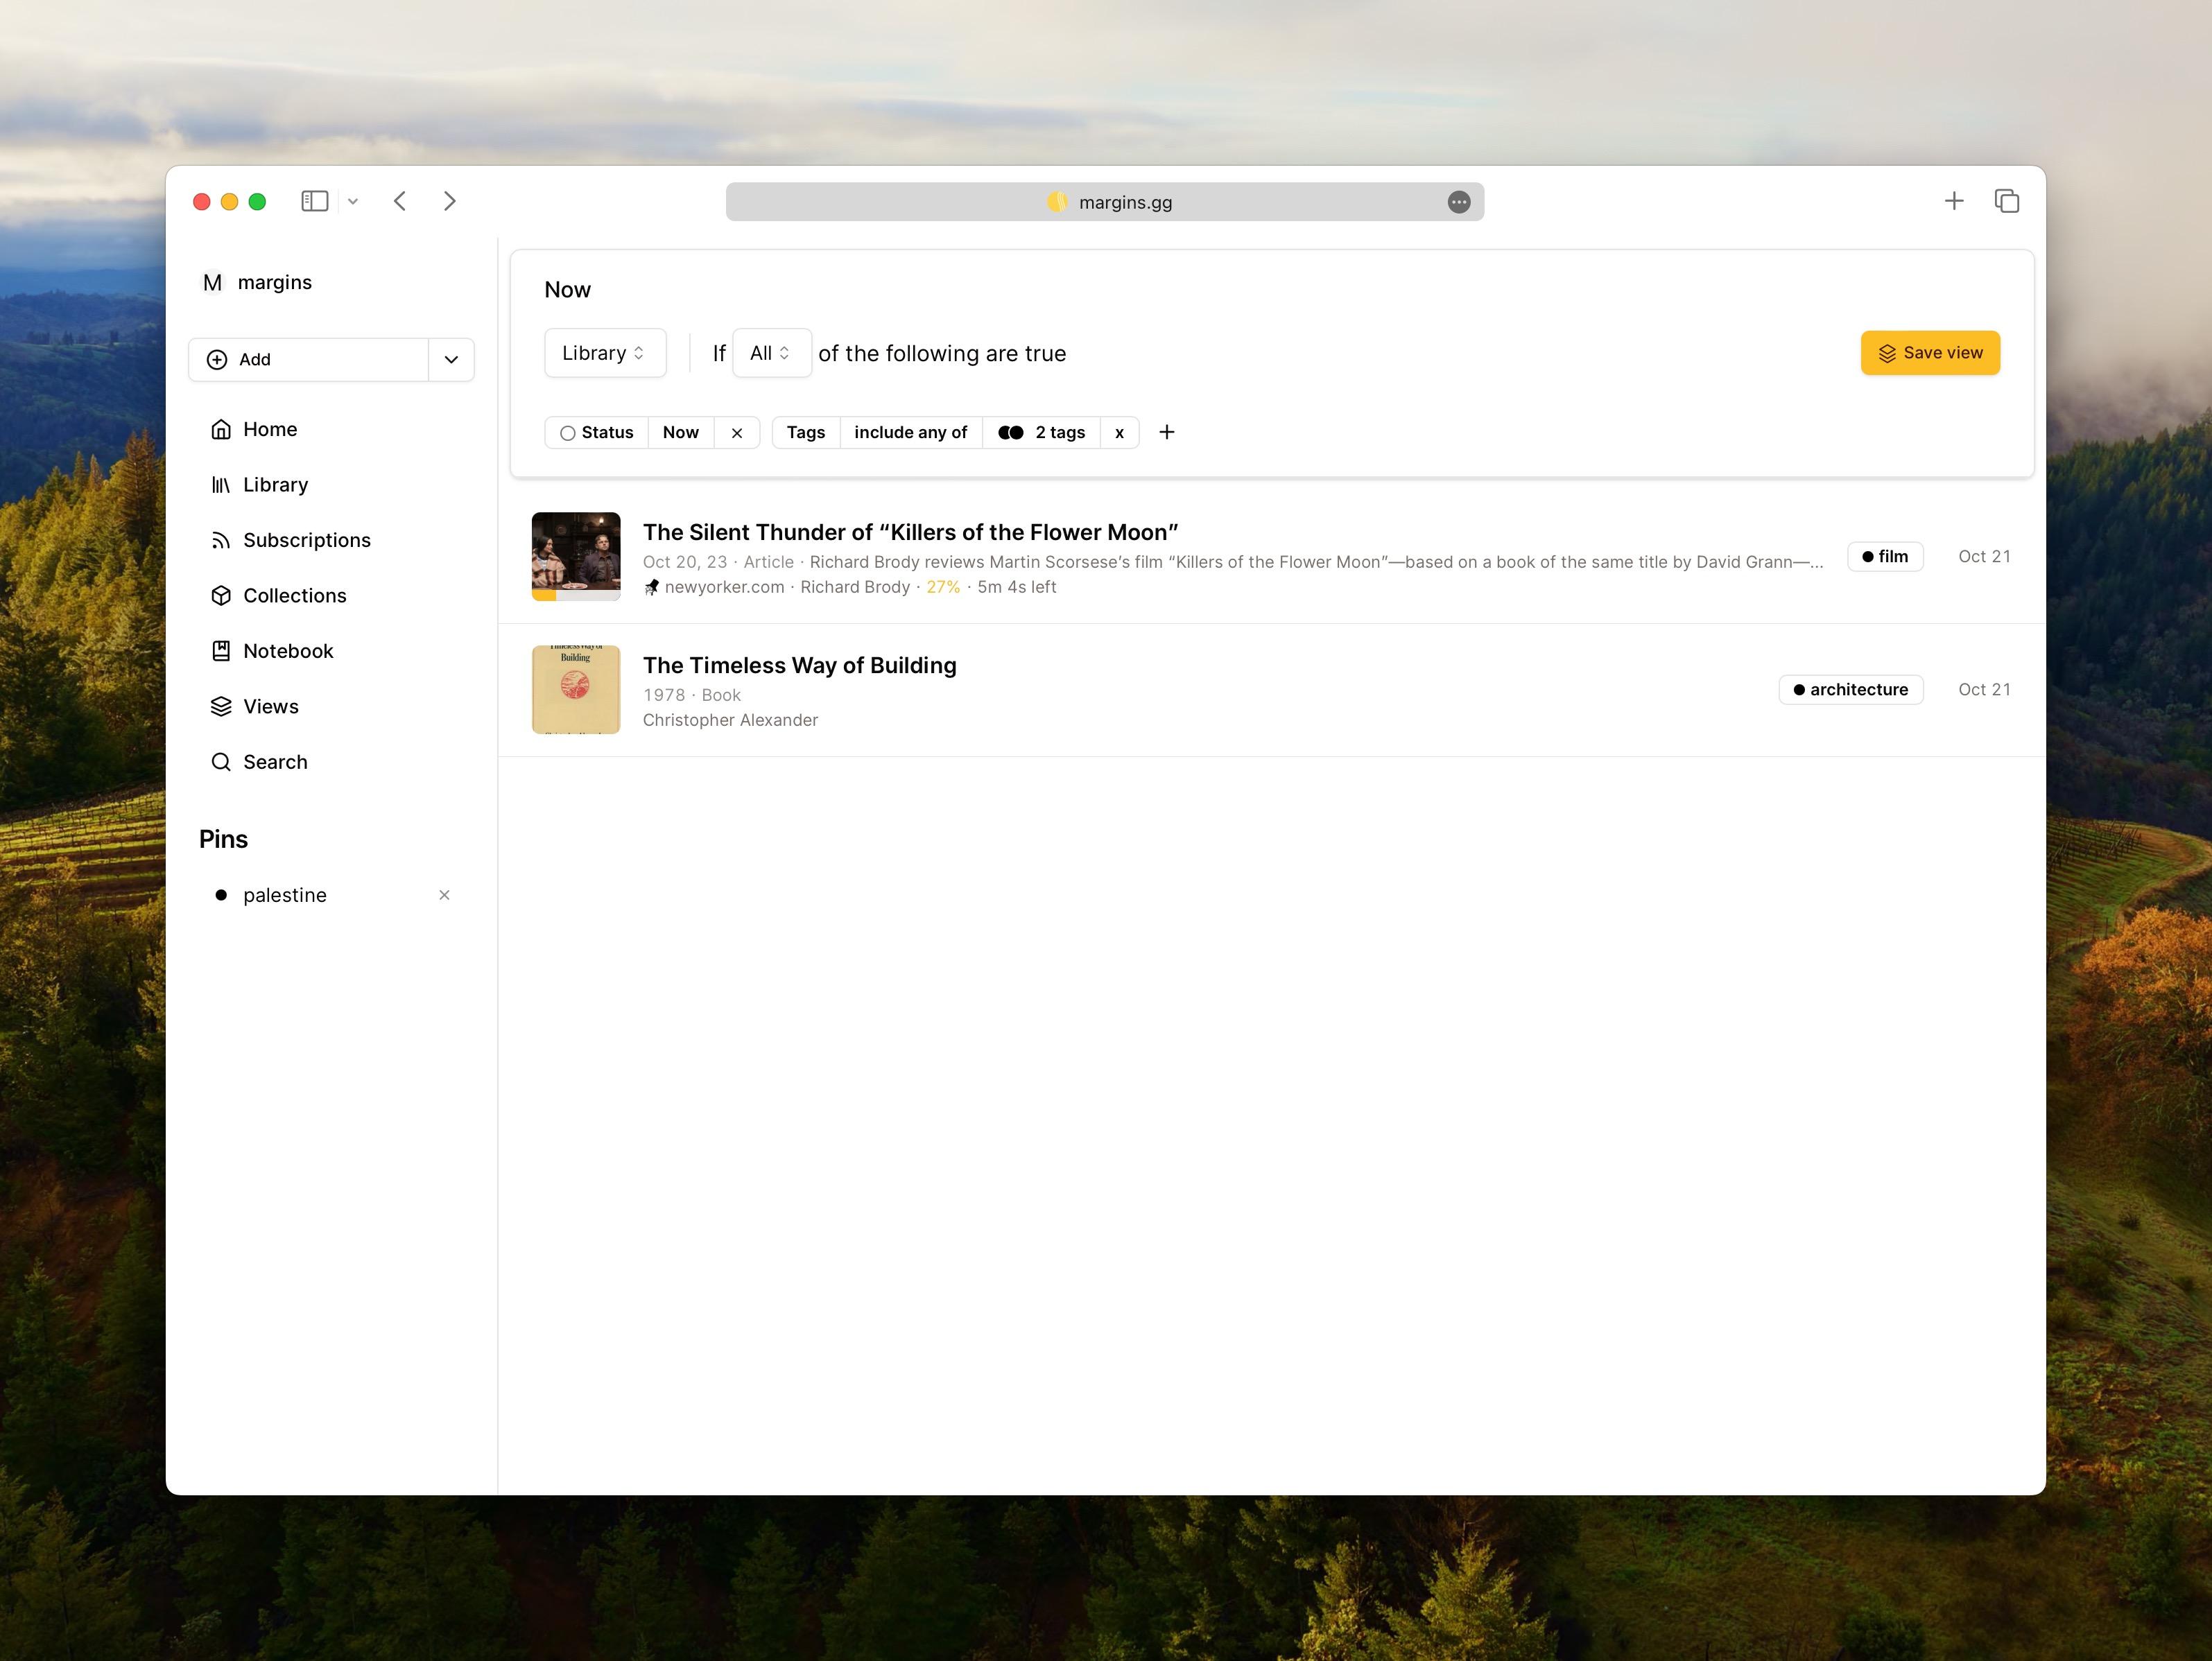Click the Search icon in sidebar
2212x1661 pixels.
tap(222, 760)
